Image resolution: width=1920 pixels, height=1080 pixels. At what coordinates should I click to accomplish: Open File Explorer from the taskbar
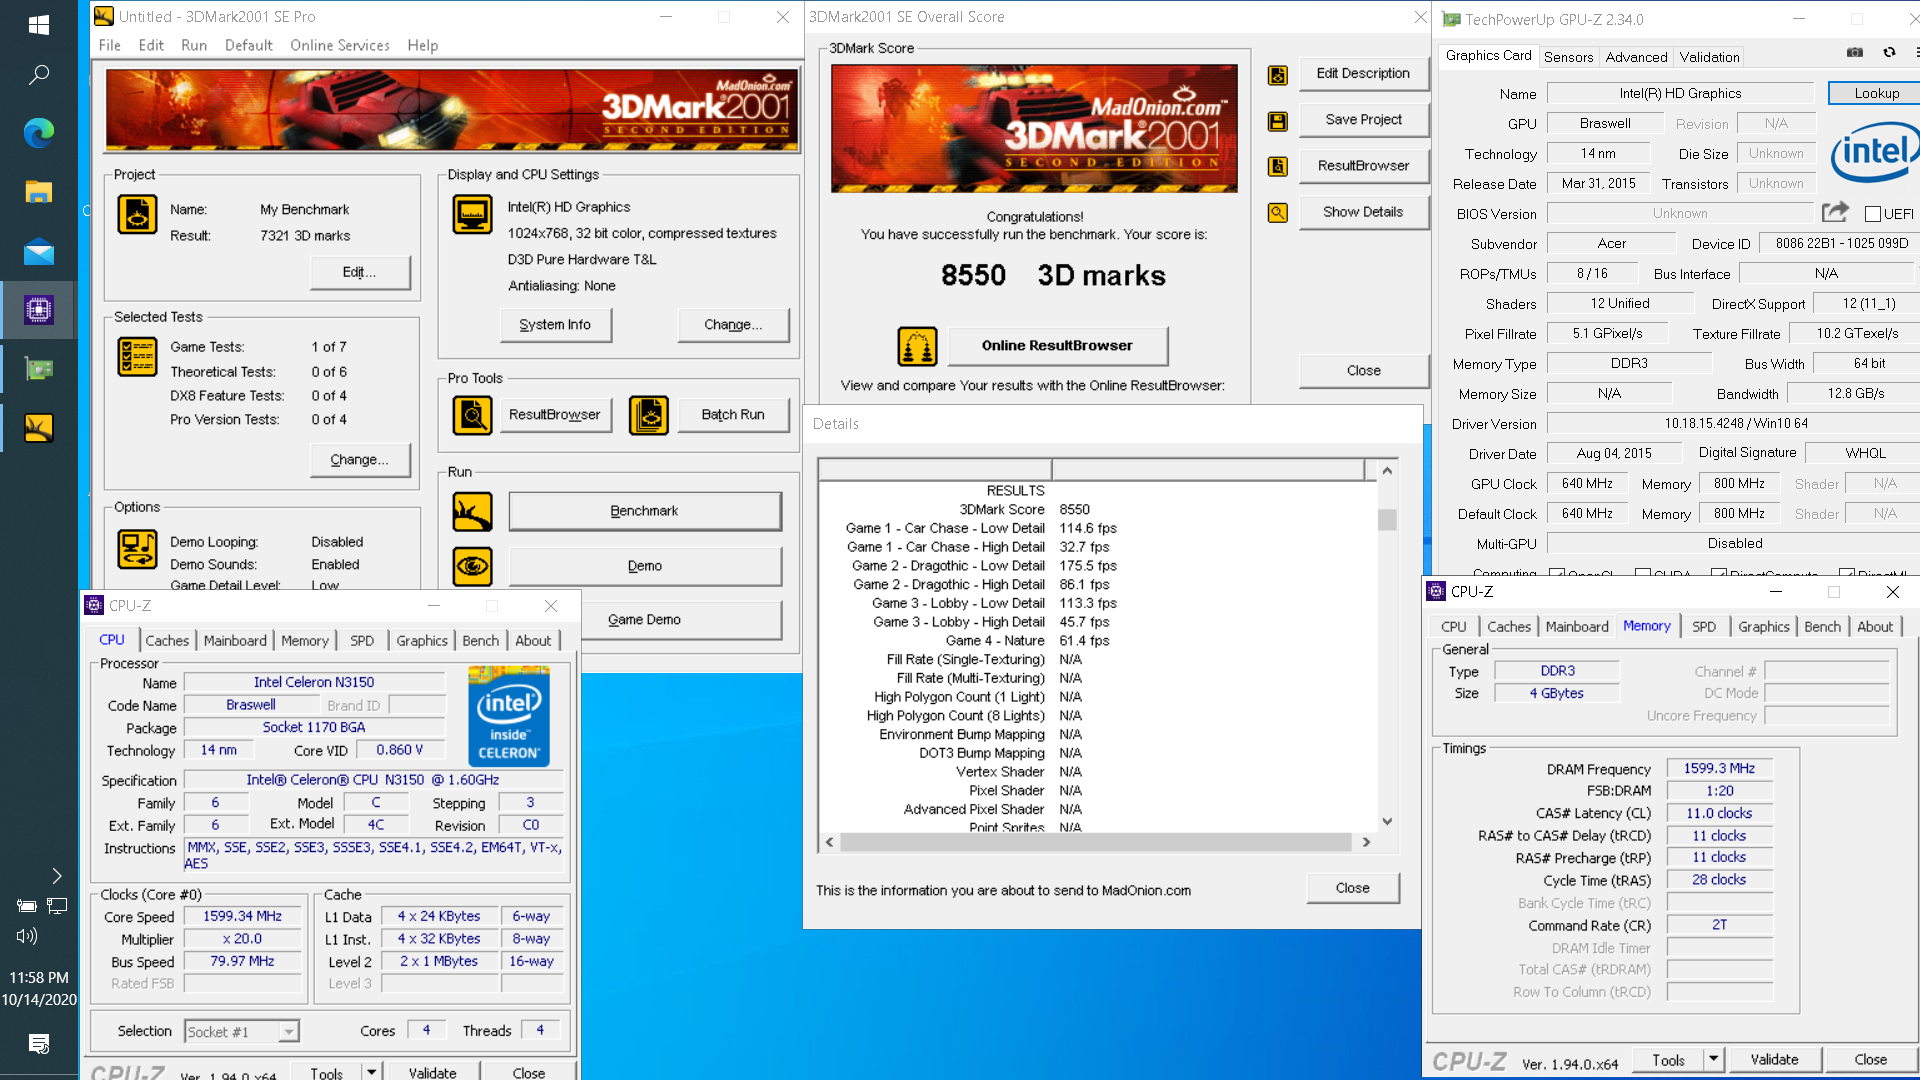pyautogui.click(x=39, y=192)
